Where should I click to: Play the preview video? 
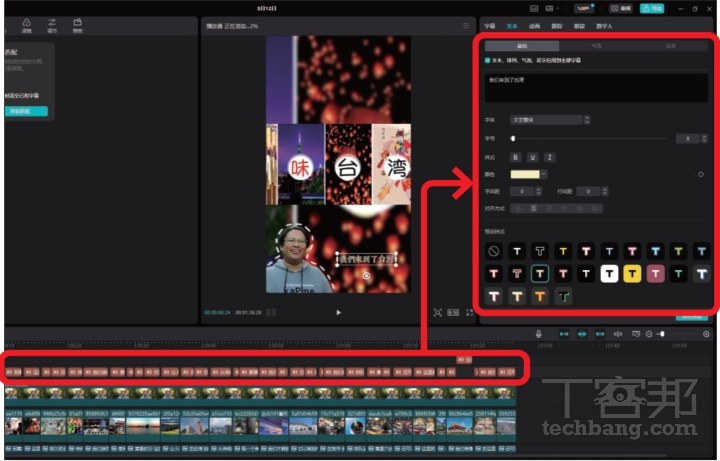pyautogui.click(x=338, y=312)
